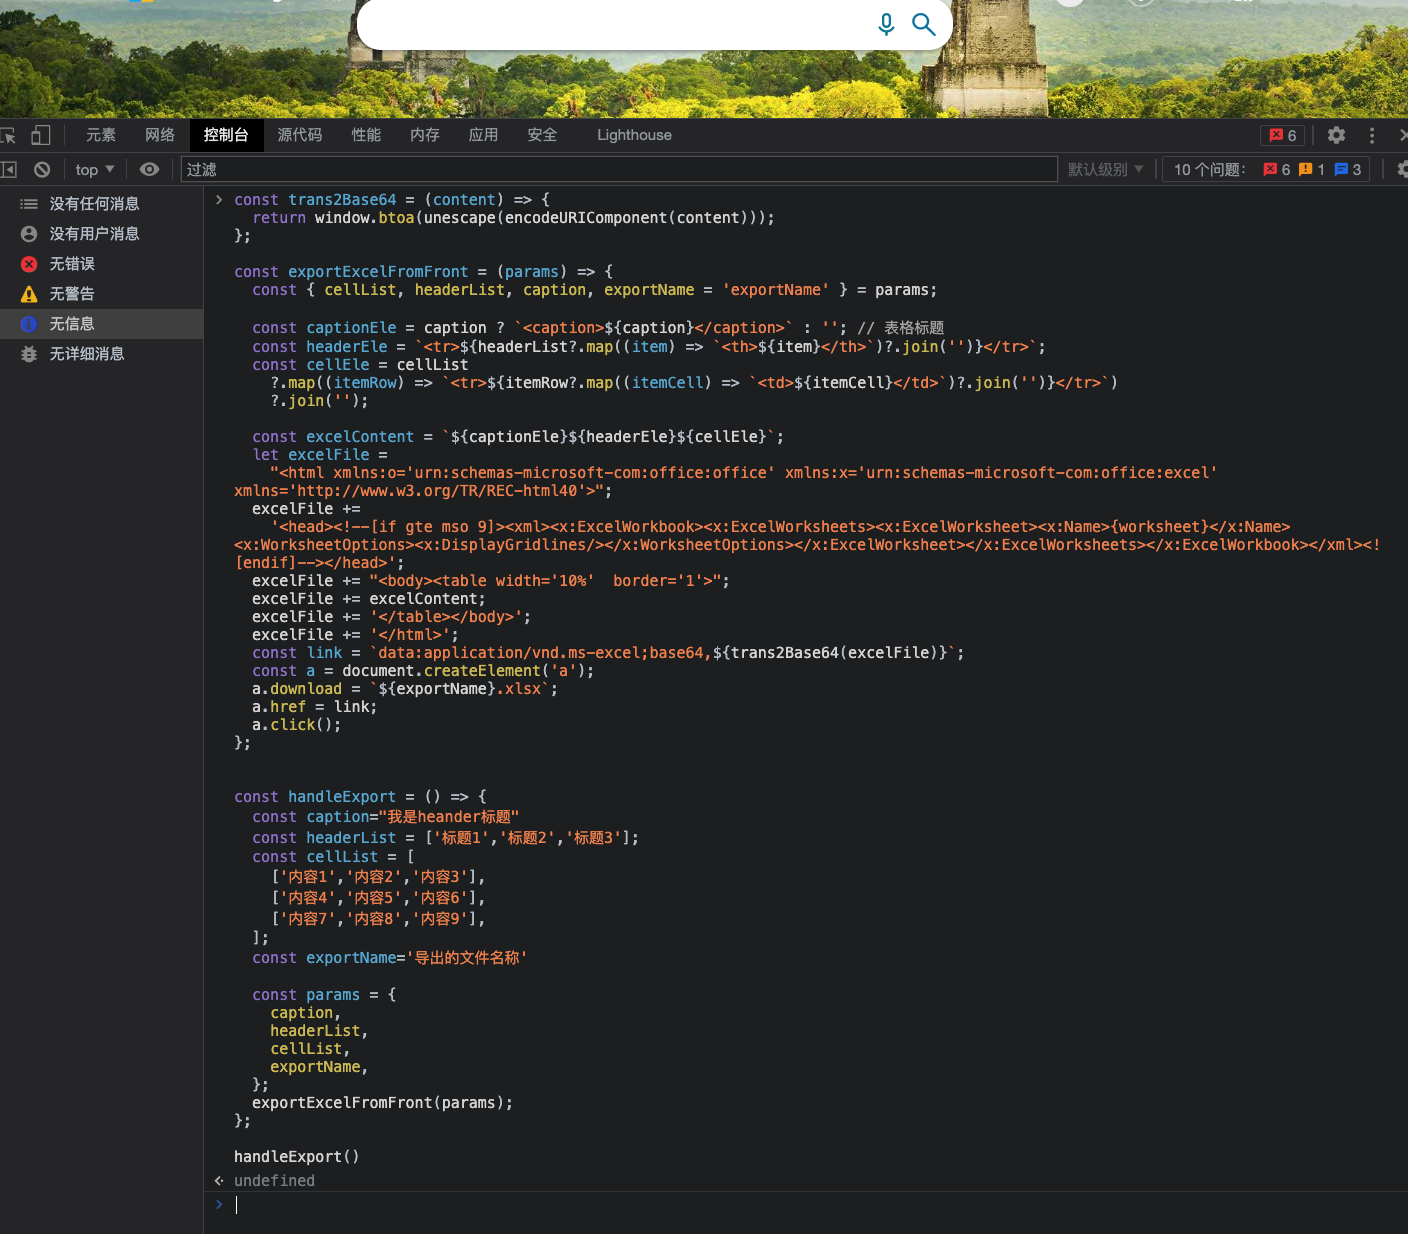
Task: Open the 元素 tab
Action: 101,135
